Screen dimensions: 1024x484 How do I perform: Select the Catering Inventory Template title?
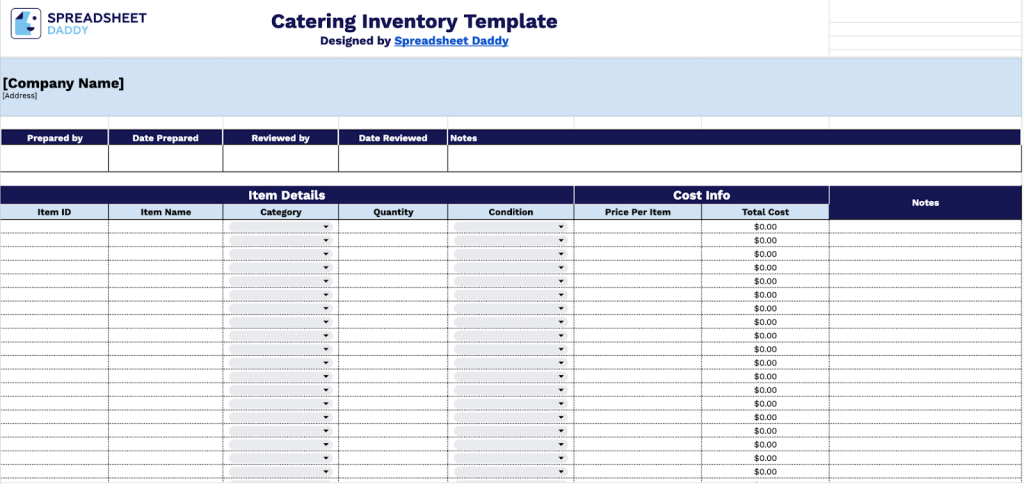pyautogui.click(x=414, y=21)
